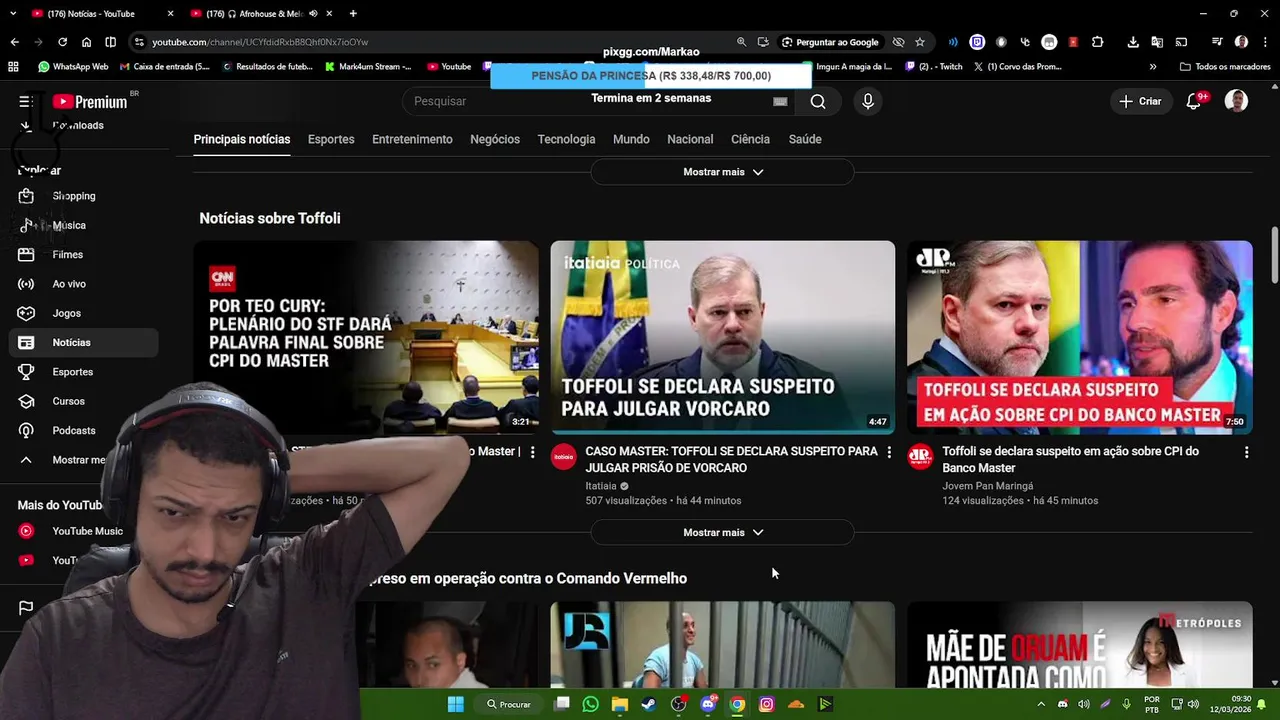Open the Chrome tab search dropdown
1280x720 pixels.
point(14,14)
